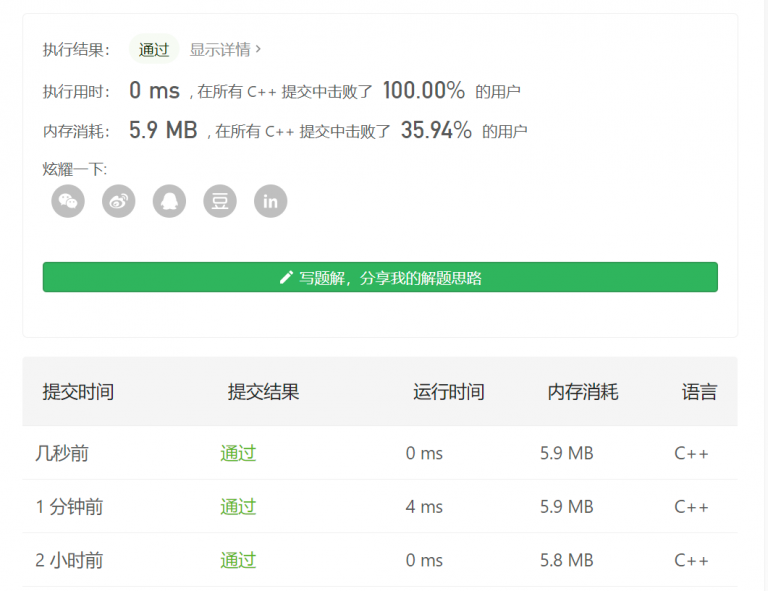Click the 写题解 green button
768x591 pixels.
click(x=380, y=278)
